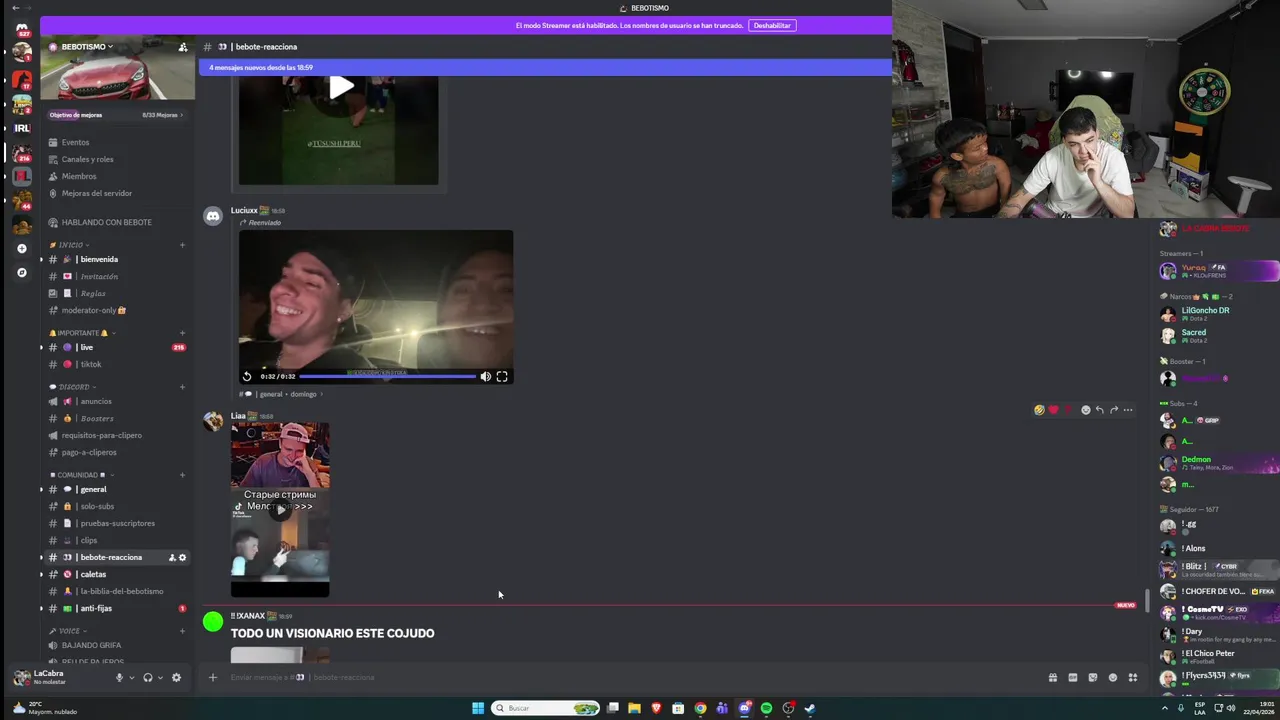Open Canales y roles
Screen dimensions: 1280x720
[x=118, y=159]
